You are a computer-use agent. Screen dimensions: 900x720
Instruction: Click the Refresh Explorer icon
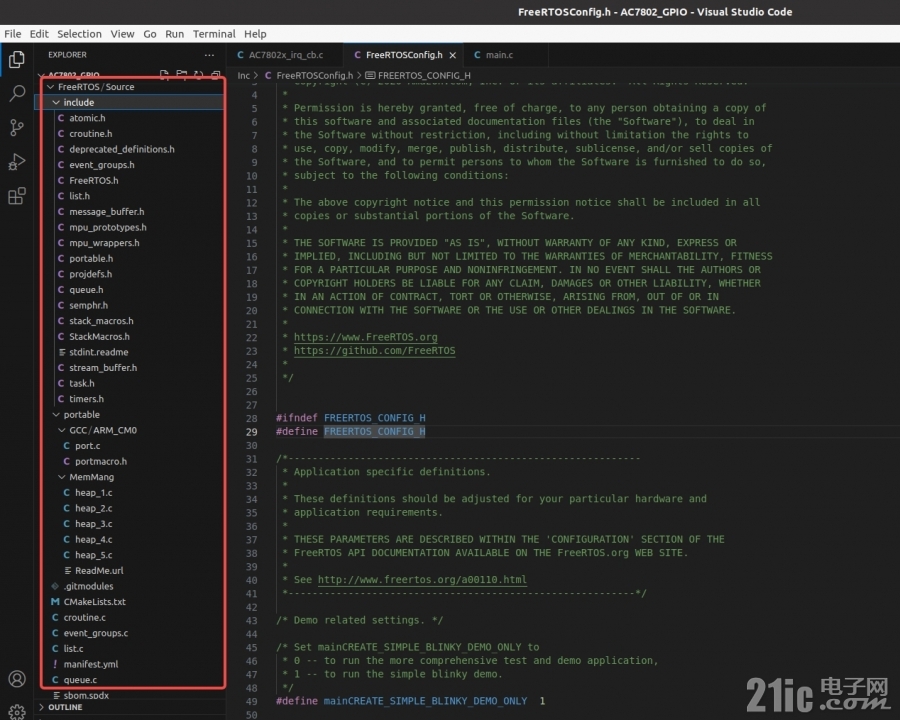click(x=199, y=75)
